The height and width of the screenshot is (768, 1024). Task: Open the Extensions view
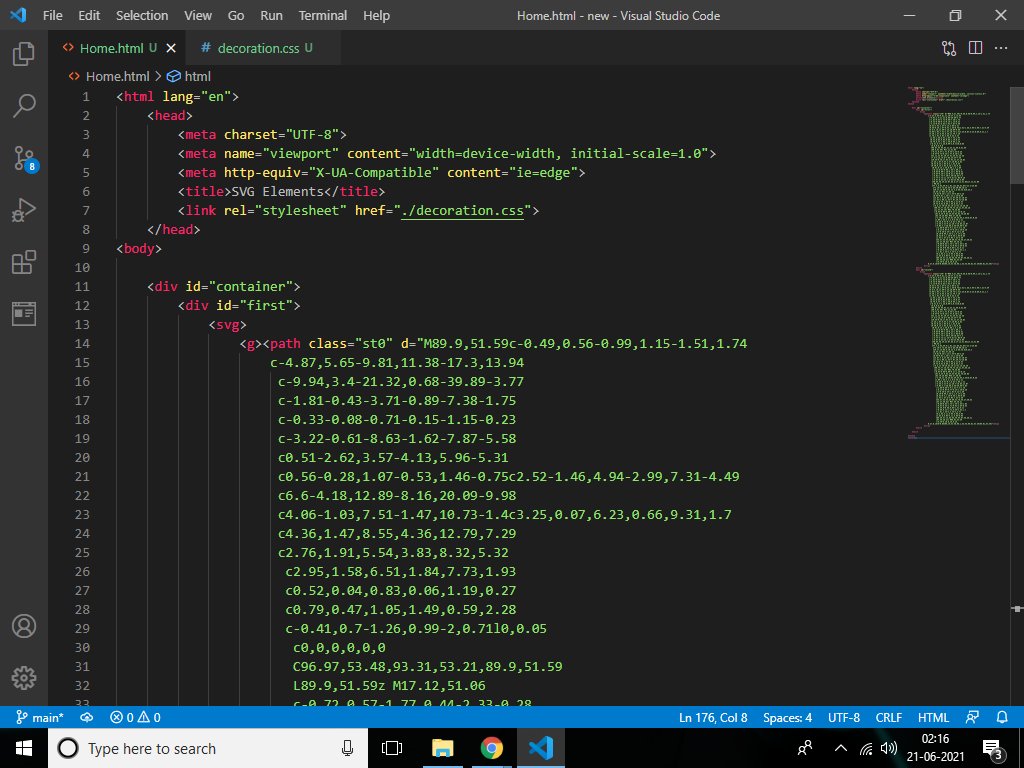tap(24, 262)
